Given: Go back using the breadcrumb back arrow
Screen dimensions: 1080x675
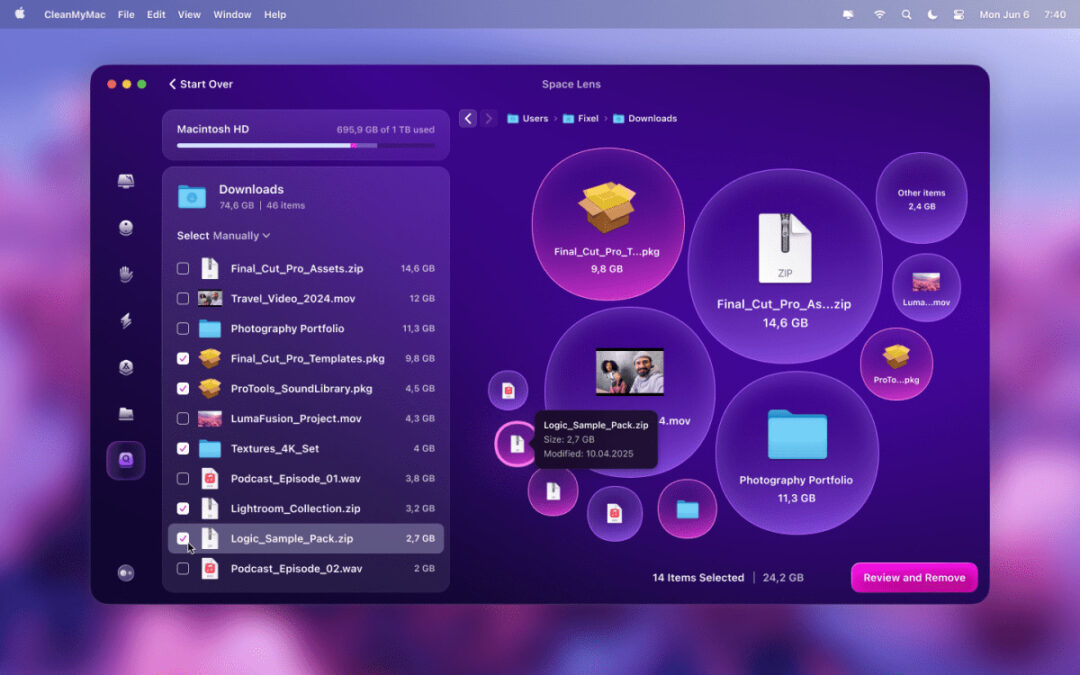Looking at the screenshot, I should [468, 118].
